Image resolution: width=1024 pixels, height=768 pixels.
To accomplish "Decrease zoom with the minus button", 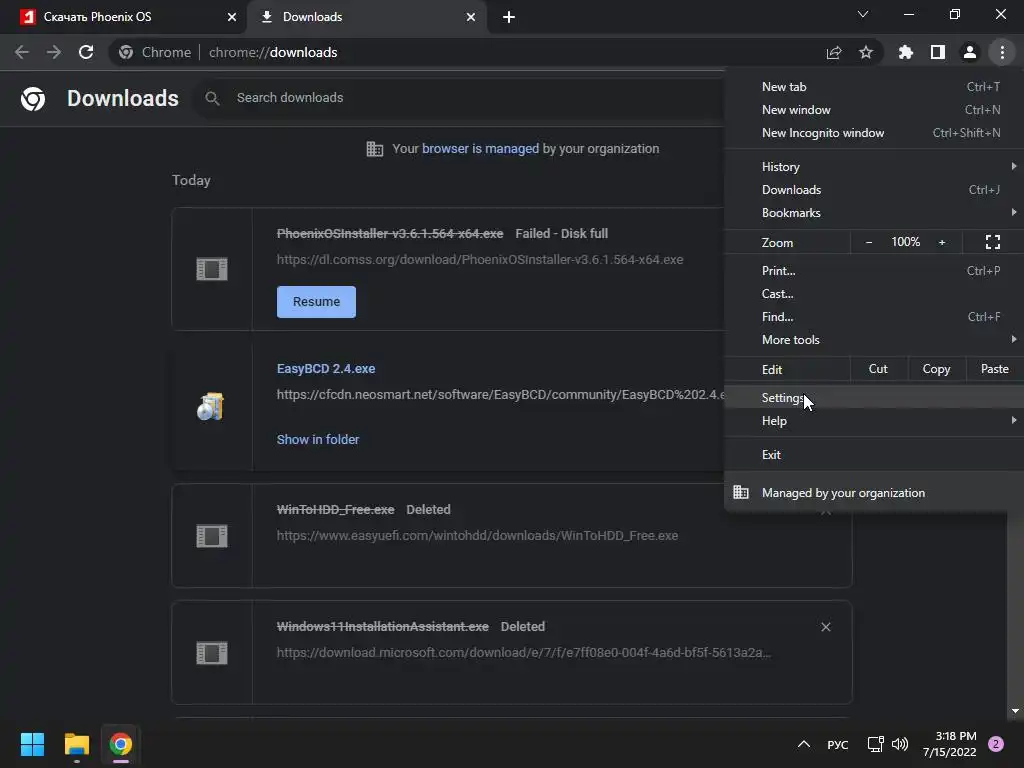I will click(x=869, y=242).
